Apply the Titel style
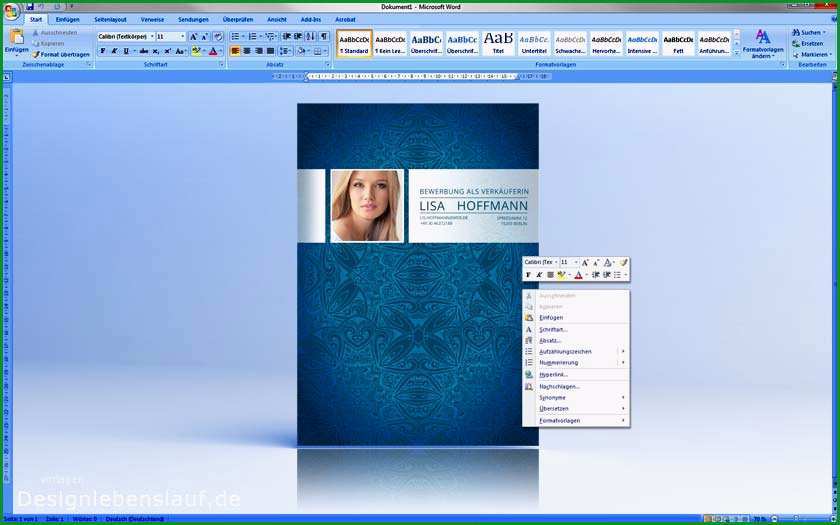 click(498, 43)
